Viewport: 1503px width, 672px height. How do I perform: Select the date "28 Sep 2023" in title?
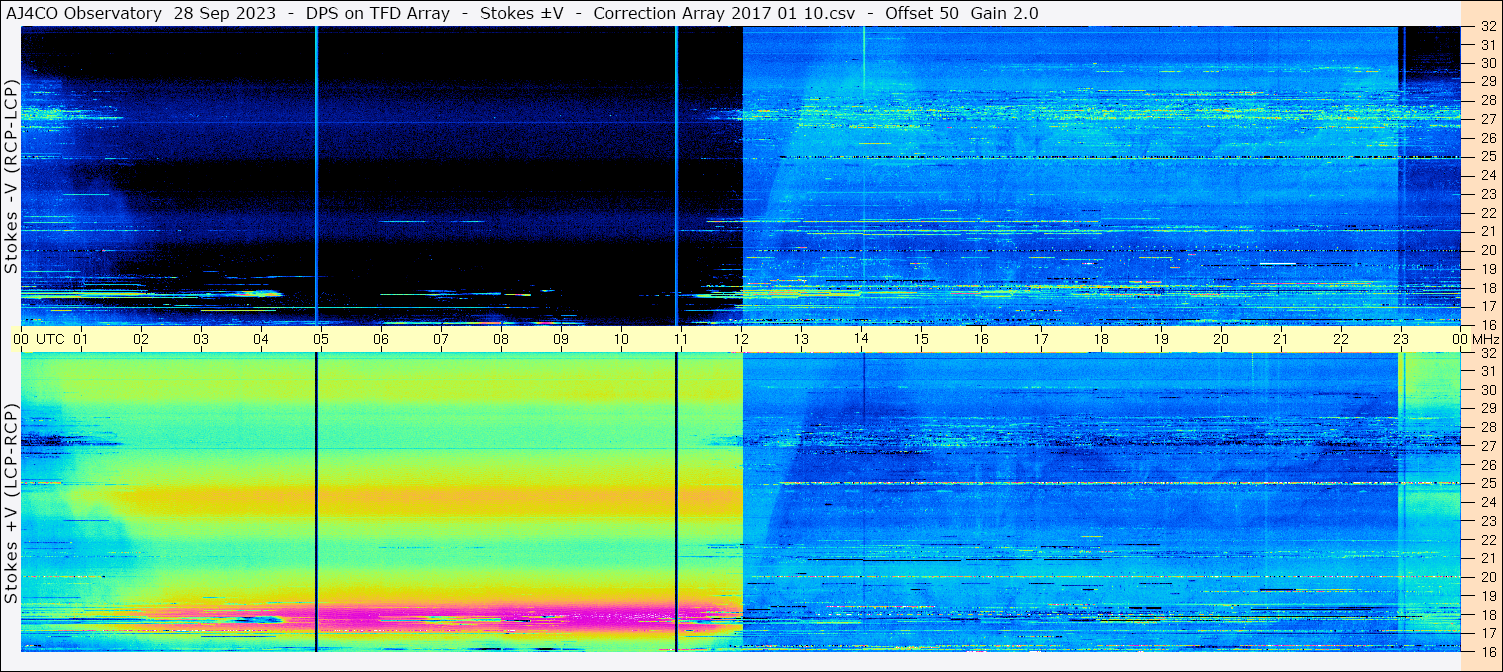(225, 13)
